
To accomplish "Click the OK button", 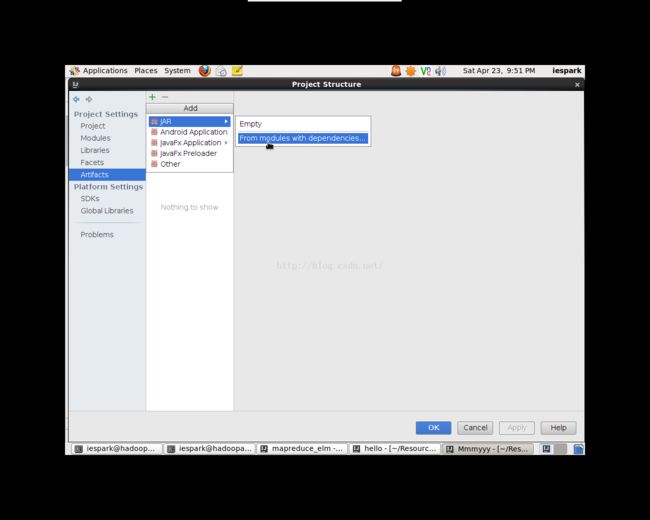I will 433,428.
